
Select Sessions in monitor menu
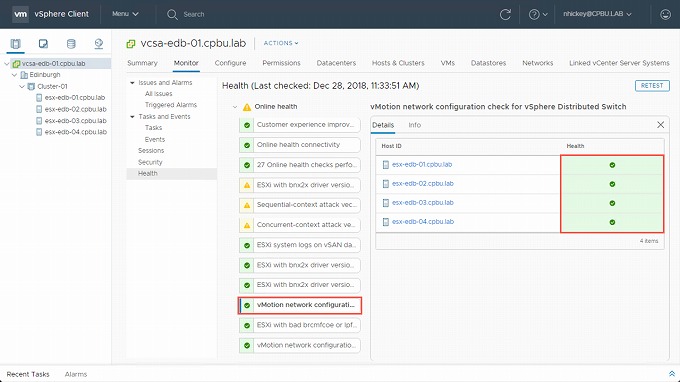pos(151,151)
